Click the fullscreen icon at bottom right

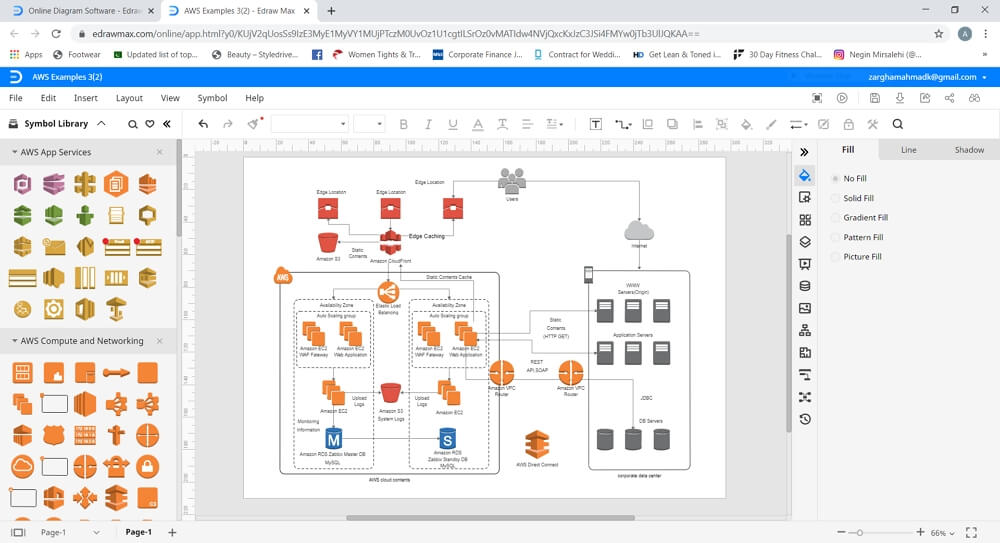[x=971, y=532]
